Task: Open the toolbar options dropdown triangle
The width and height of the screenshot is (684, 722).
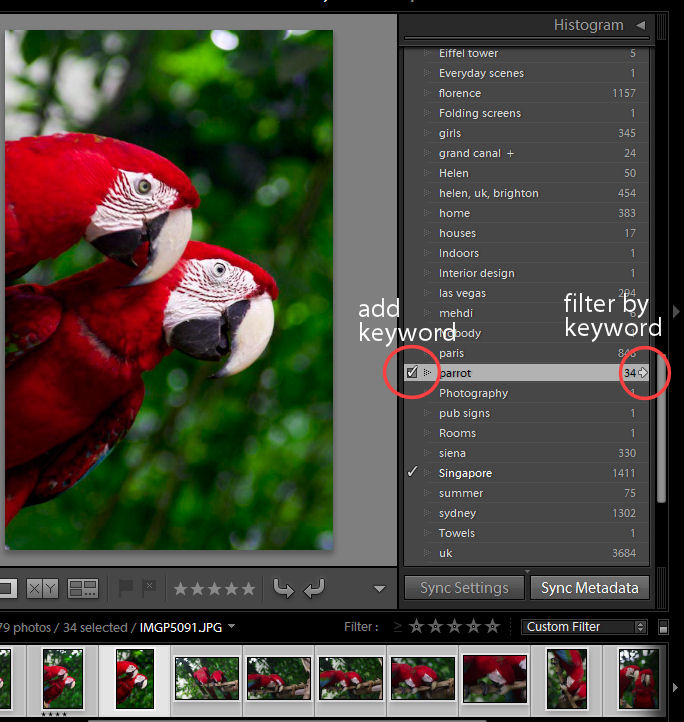Action: point(380,589)
